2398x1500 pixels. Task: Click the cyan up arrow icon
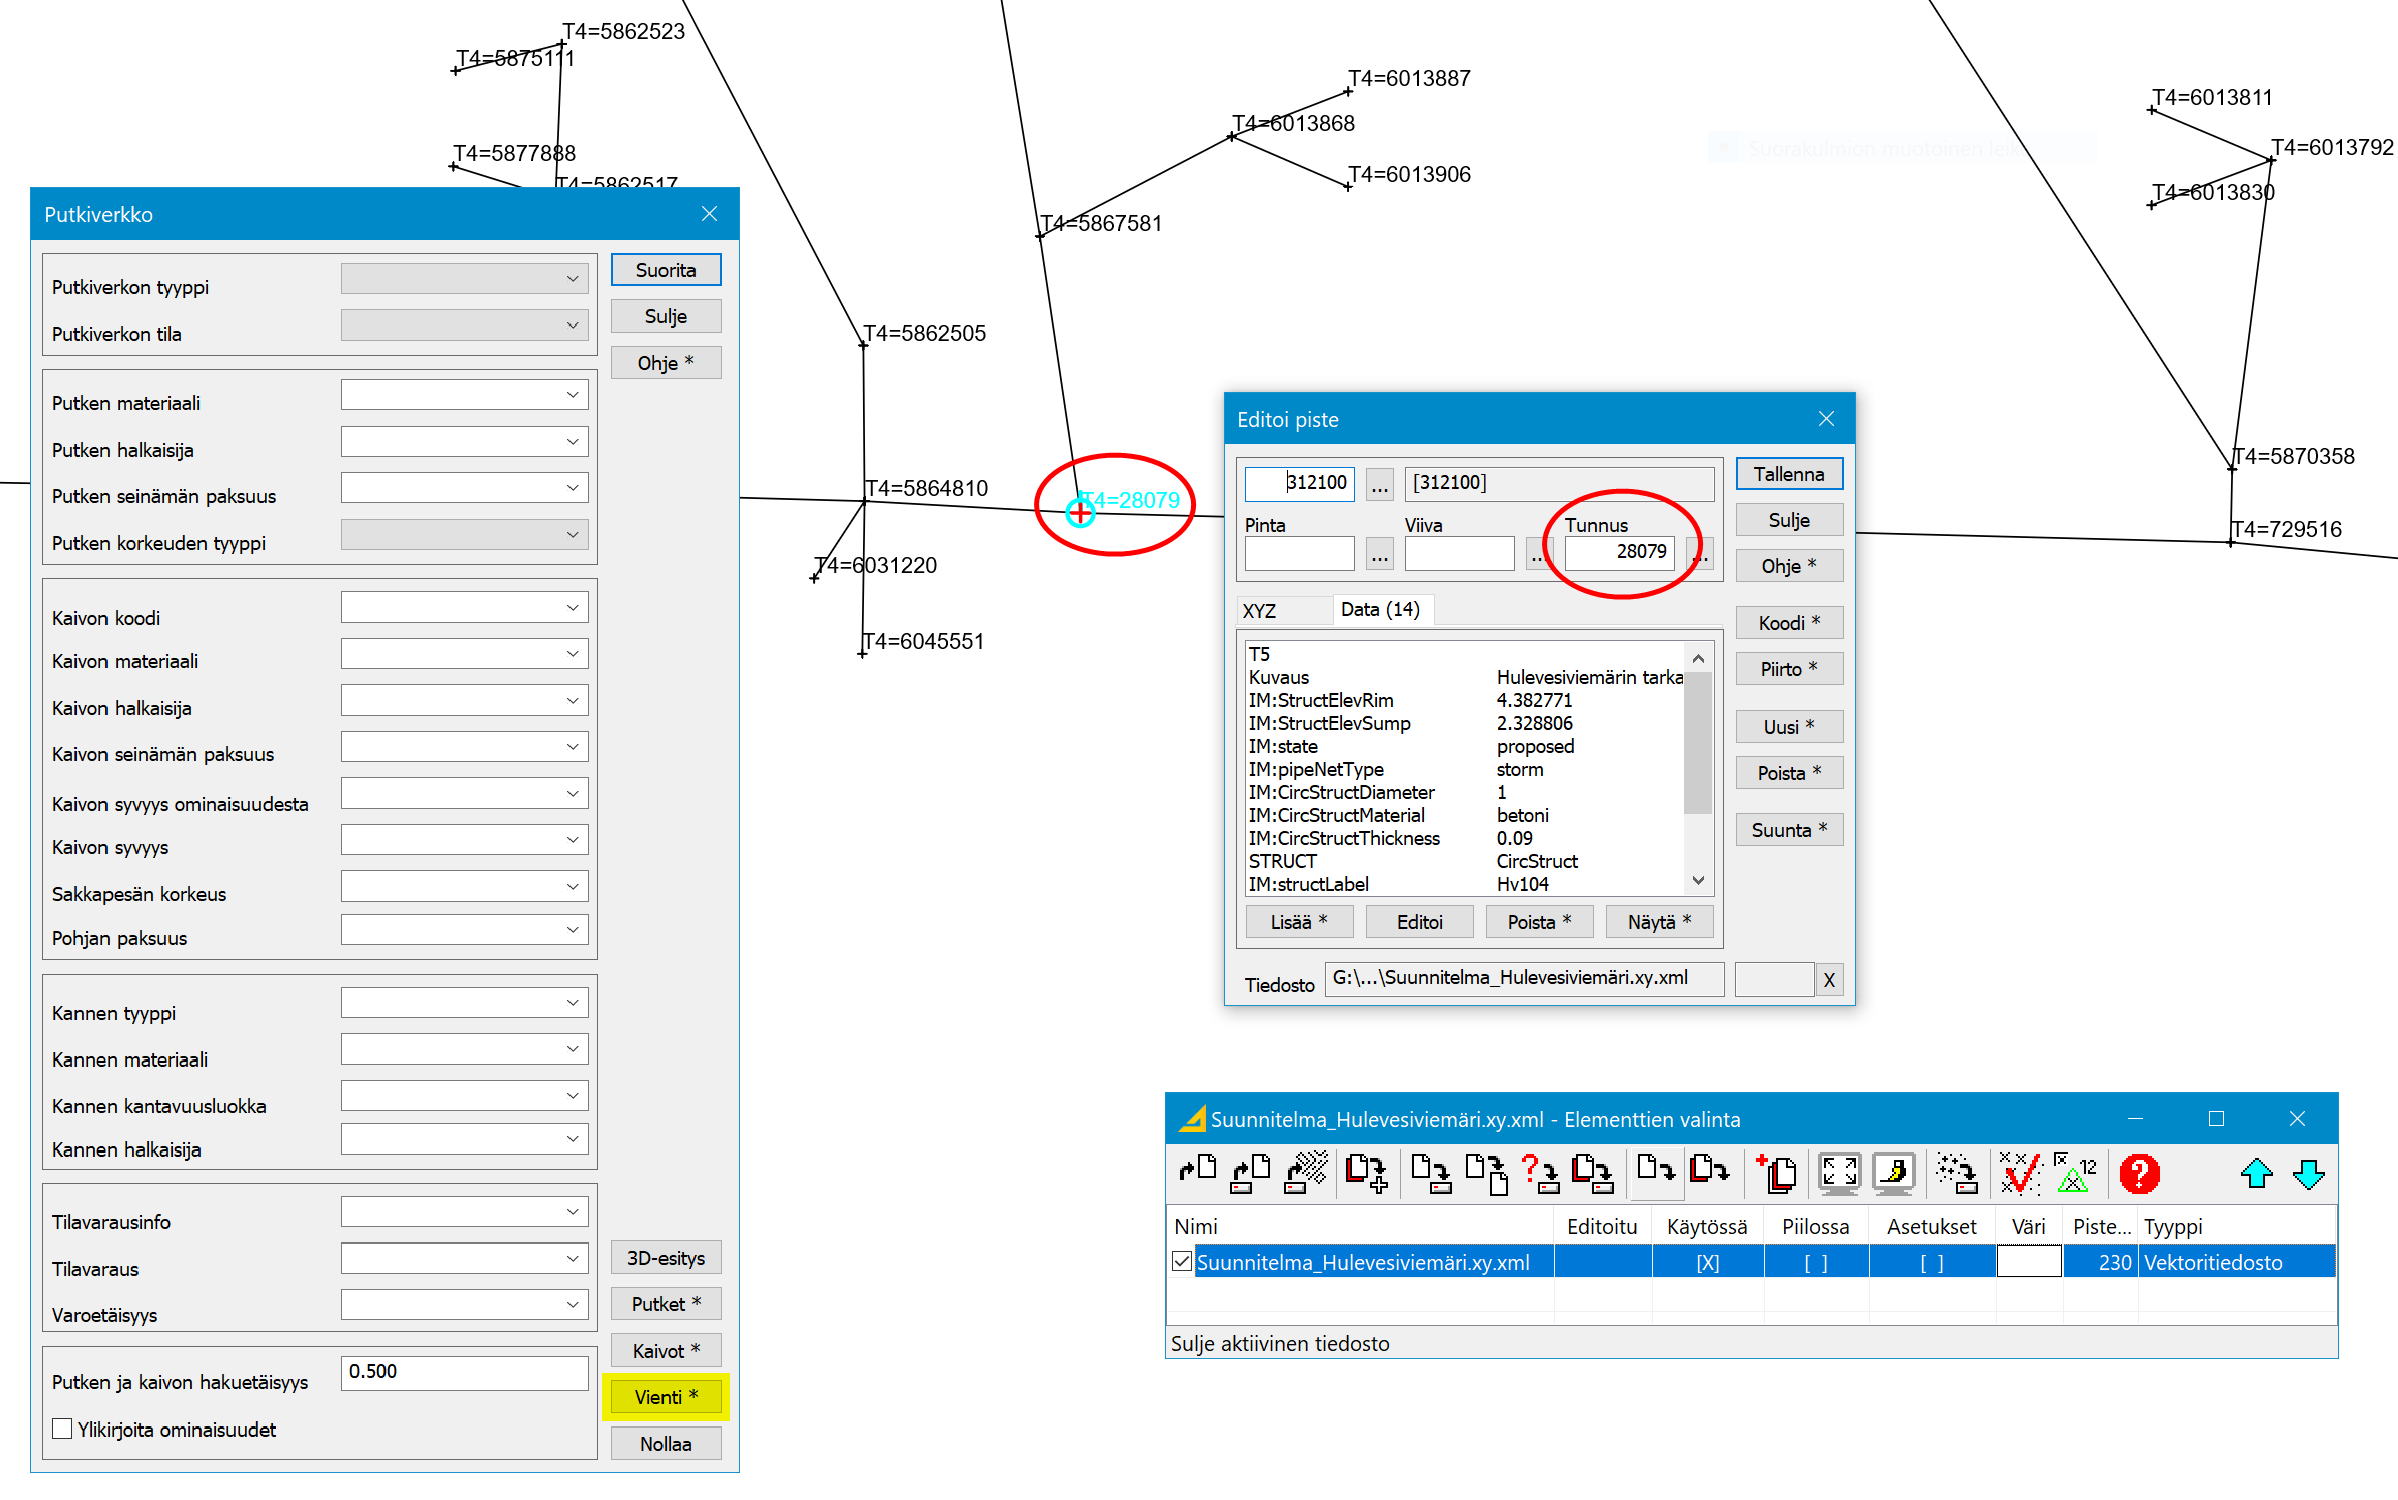[x=2256, y=1173]
